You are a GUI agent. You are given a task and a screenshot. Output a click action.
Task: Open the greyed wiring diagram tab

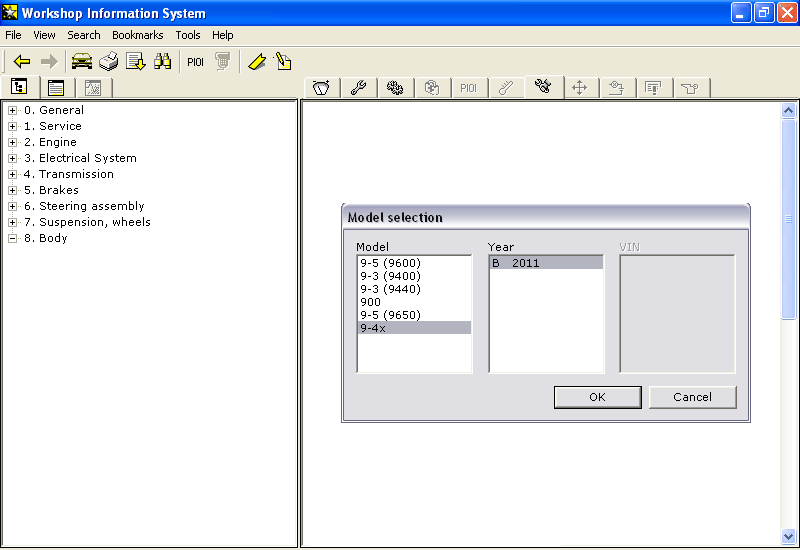coord(617,88)
